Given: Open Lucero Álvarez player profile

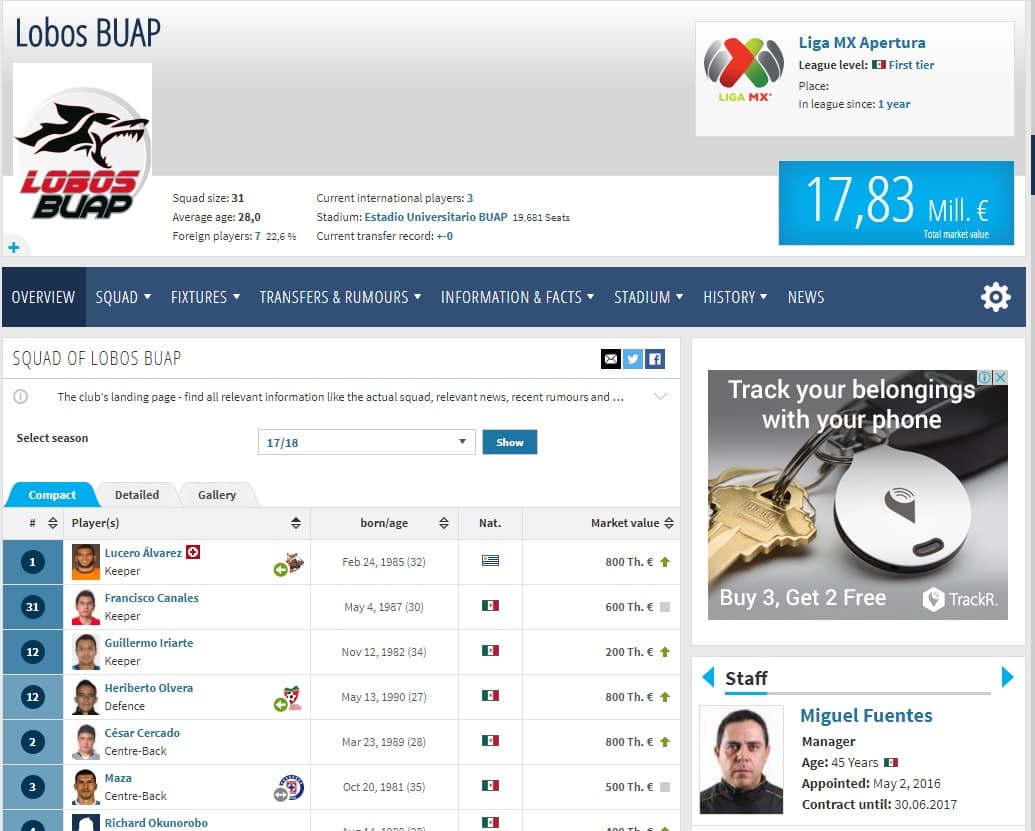Looking at the screenshot, I should [143, 553].
